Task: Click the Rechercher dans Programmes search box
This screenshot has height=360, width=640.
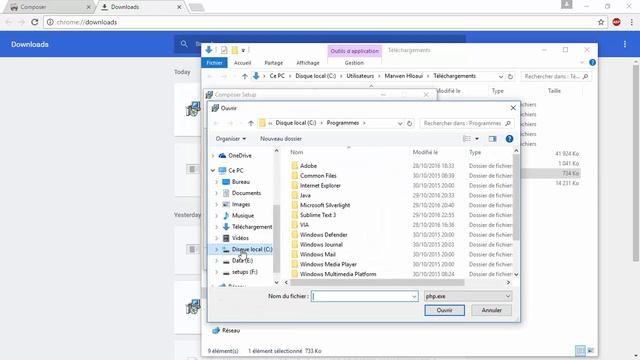Action: click(467, 123)
